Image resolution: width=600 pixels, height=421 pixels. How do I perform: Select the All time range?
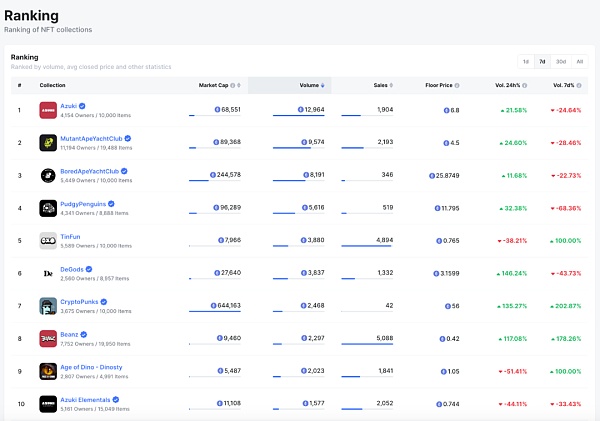579,61
